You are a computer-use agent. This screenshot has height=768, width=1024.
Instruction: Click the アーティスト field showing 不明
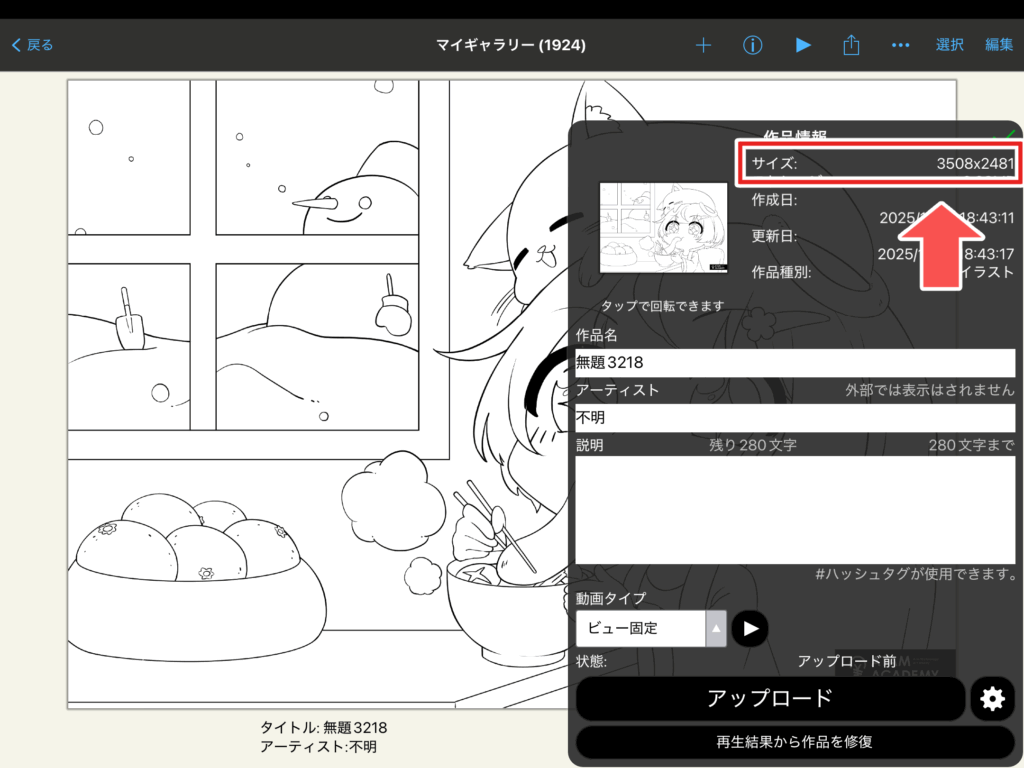pos(795,418)
